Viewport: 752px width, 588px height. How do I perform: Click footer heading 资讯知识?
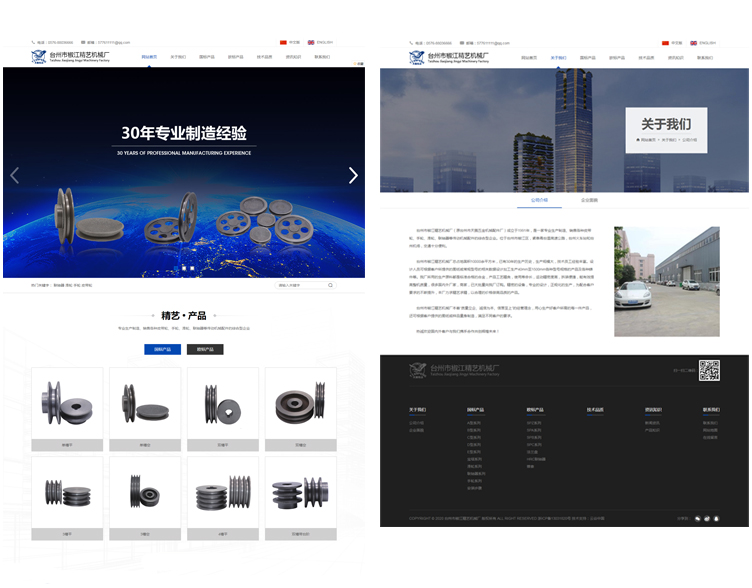point(653,410)
